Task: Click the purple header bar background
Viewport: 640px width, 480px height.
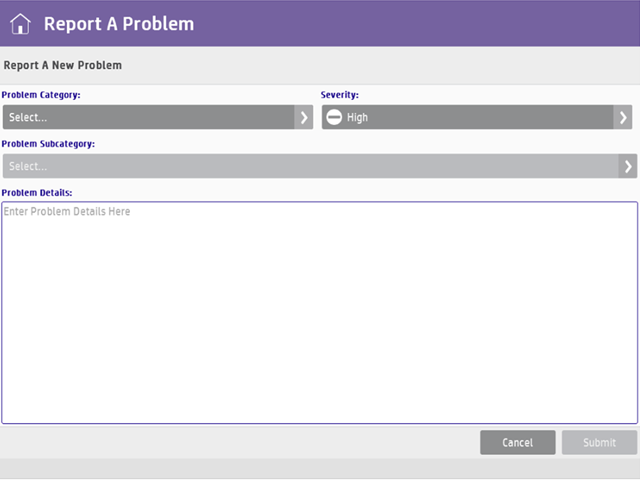Action: click(420, 23)
